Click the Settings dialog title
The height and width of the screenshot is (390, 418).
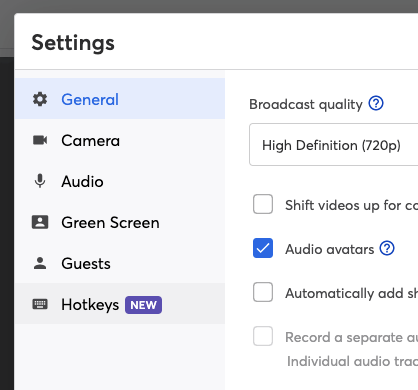point(73,43)
